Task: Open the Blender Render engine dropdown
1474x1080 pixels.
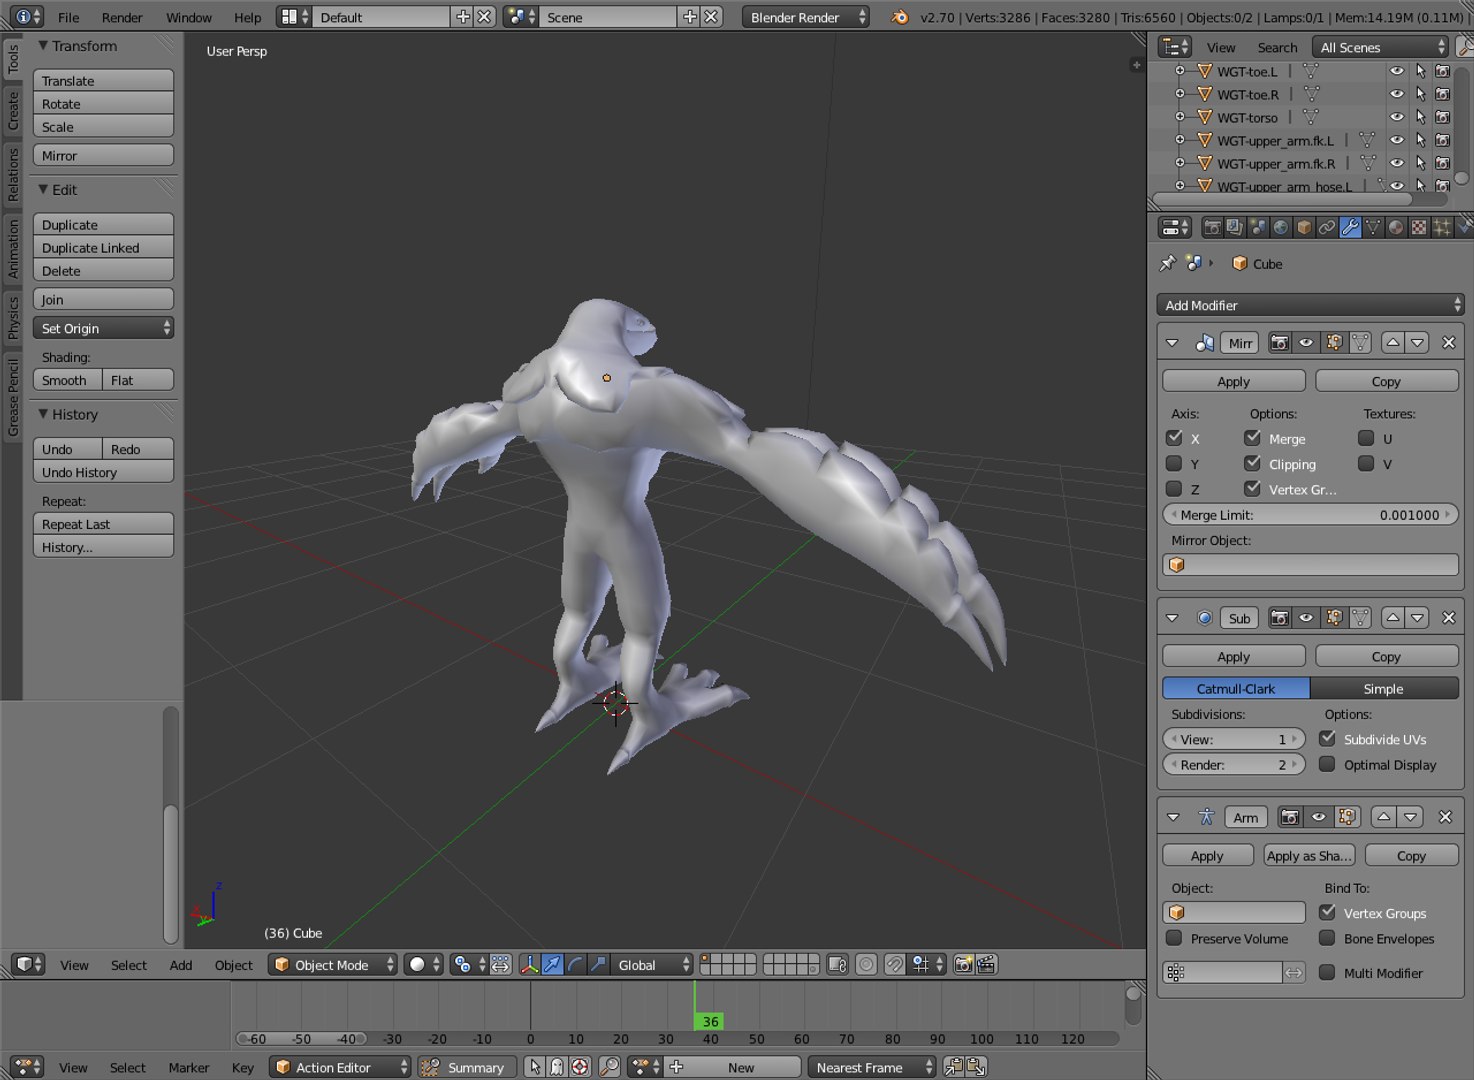Action: click(x=805, y=17)
